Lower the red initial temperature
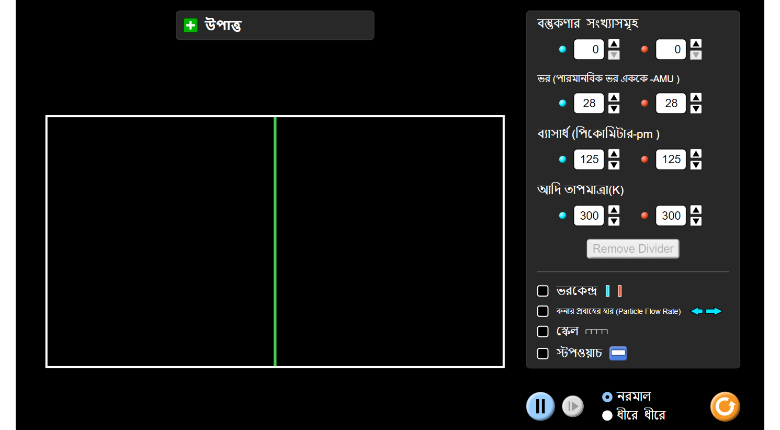The width and height of the screenshot is (780, 430). click(696, 221)
